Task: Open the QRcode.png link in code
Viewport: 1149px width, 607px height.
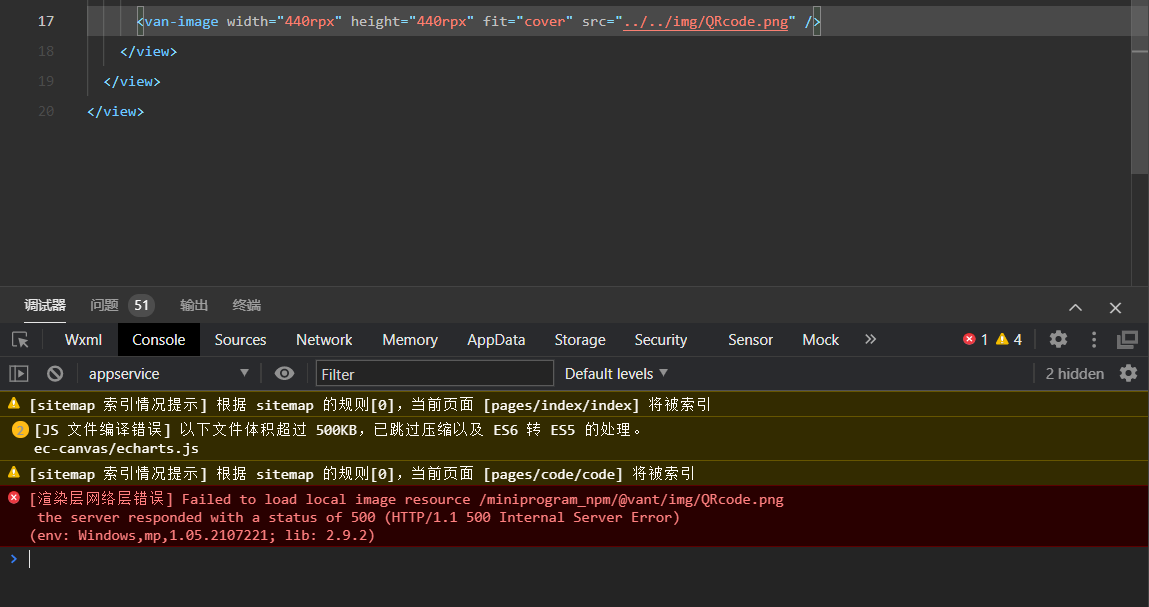Action: pos(706,20)
